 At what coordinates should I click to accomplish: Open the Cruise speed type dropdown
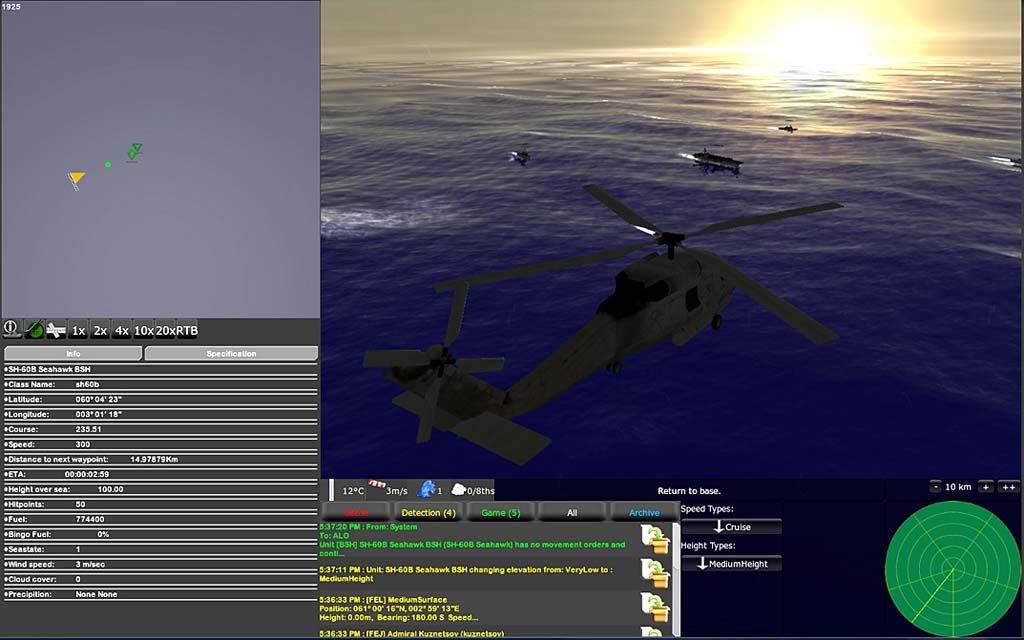(731, 526)
